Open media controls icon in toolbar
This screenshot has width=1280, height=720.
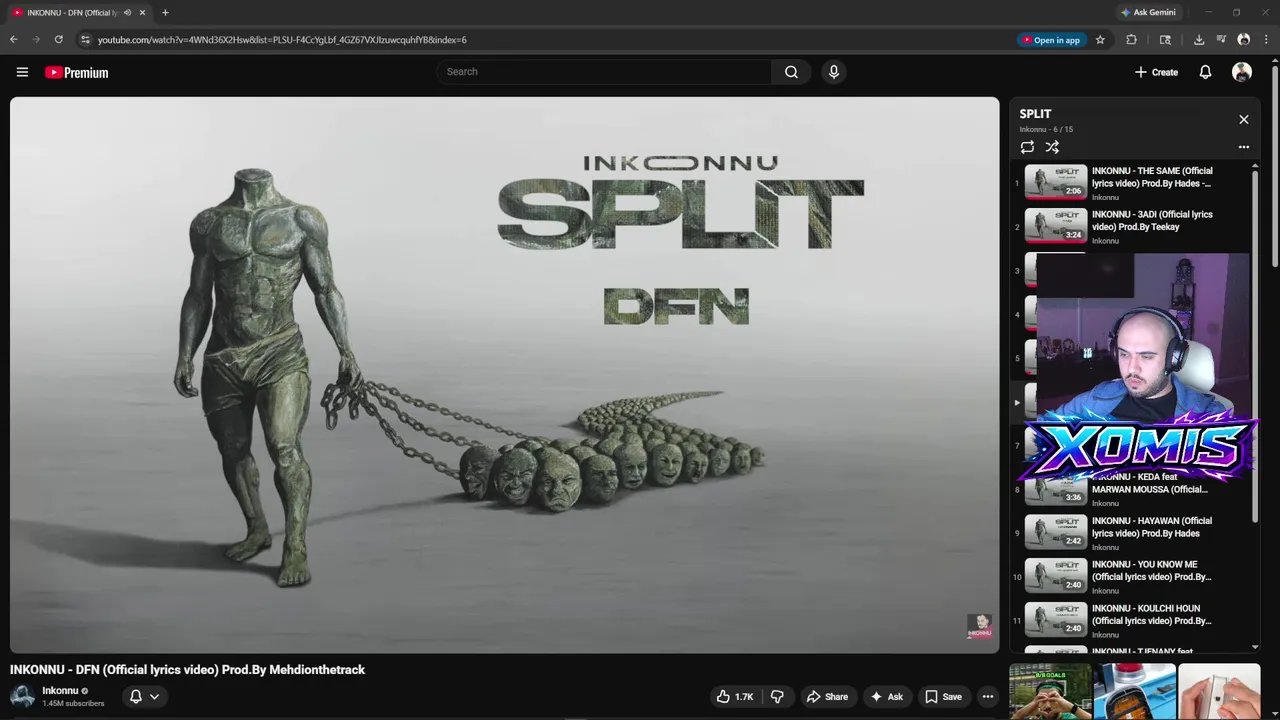pyautogui.click(x=1221, y=40)
